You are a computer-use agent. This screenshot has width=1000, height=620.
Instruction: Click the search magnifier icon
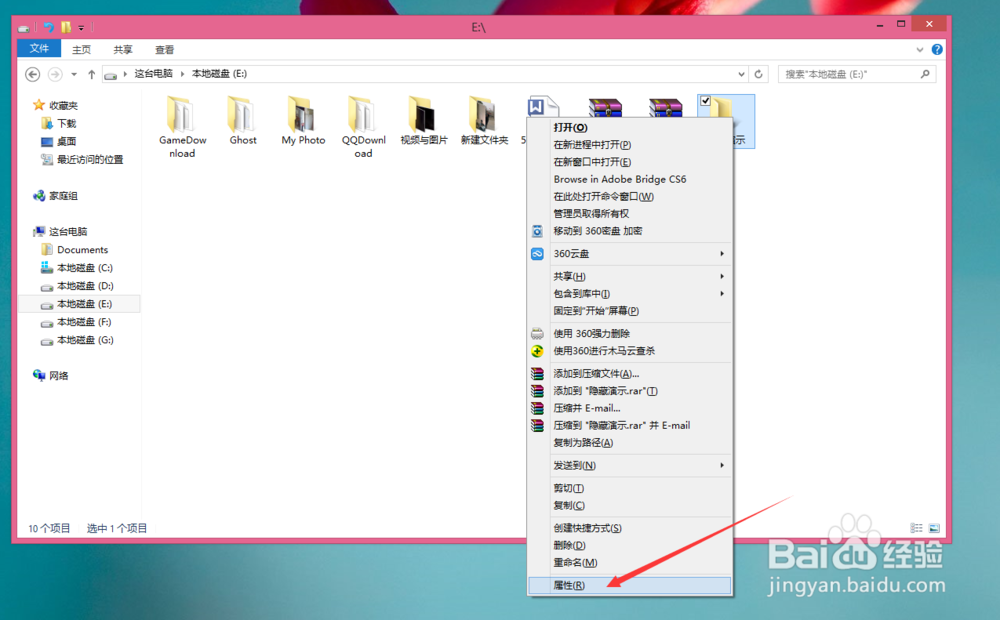pos(925,74)
